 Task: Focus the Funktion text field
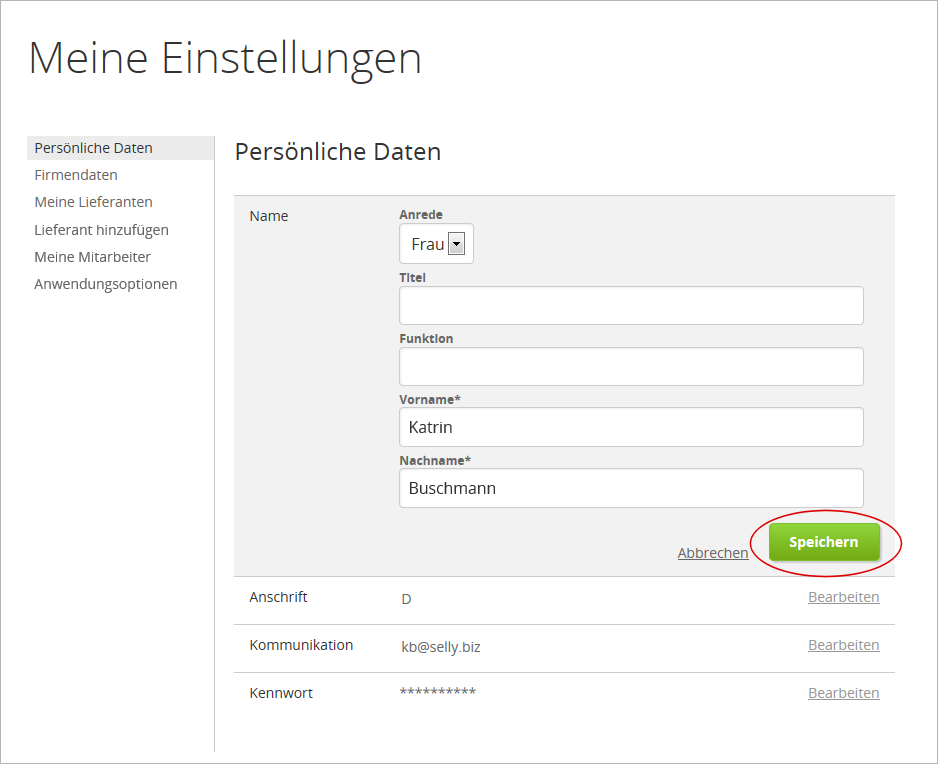click(630, 367)
